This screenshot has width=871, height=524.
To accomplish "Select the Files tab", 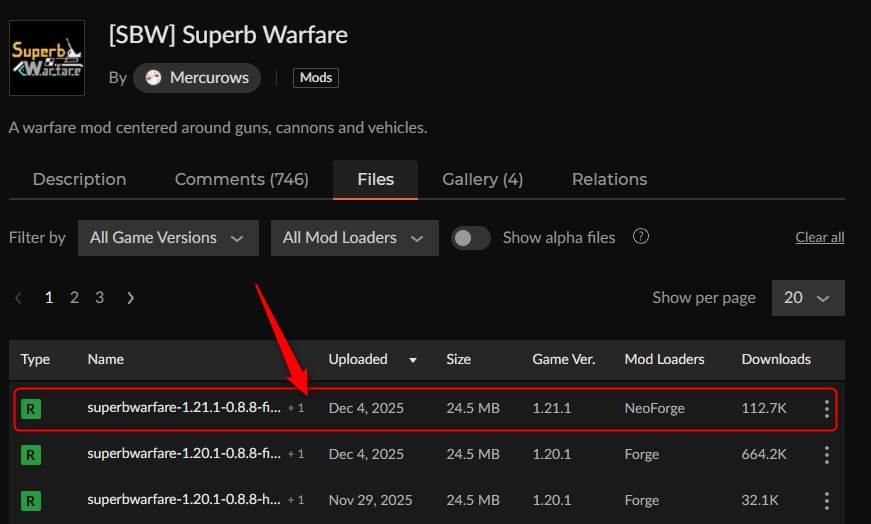I will (x=376, y=179).
